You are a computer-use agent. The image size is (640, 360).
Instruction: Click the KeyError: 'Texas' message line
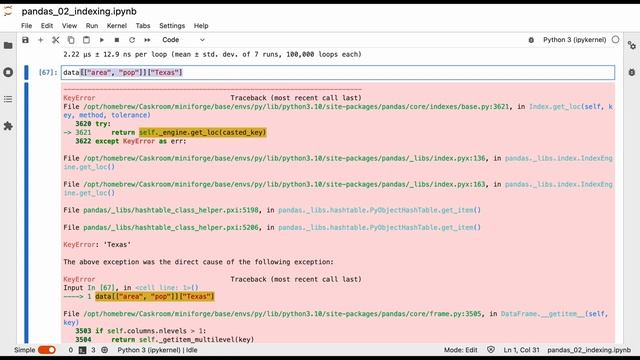(x=97, y=244)
